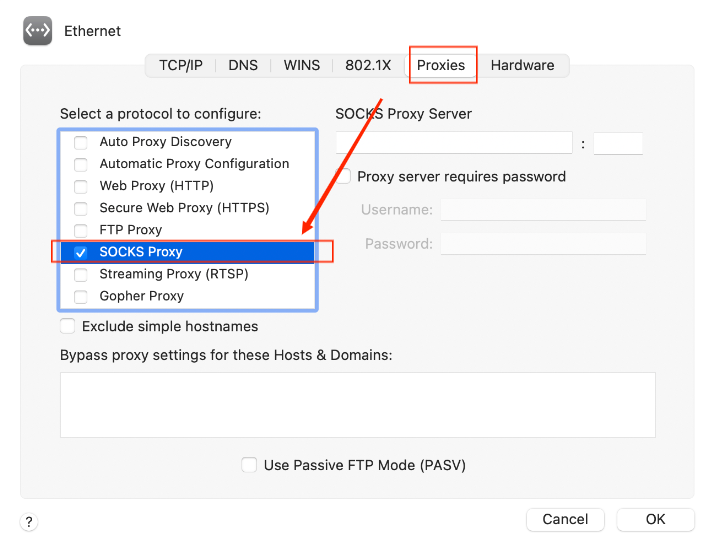Click the proxy server port field
Screen dimensions: 706x544
click(x=617, y=143)
